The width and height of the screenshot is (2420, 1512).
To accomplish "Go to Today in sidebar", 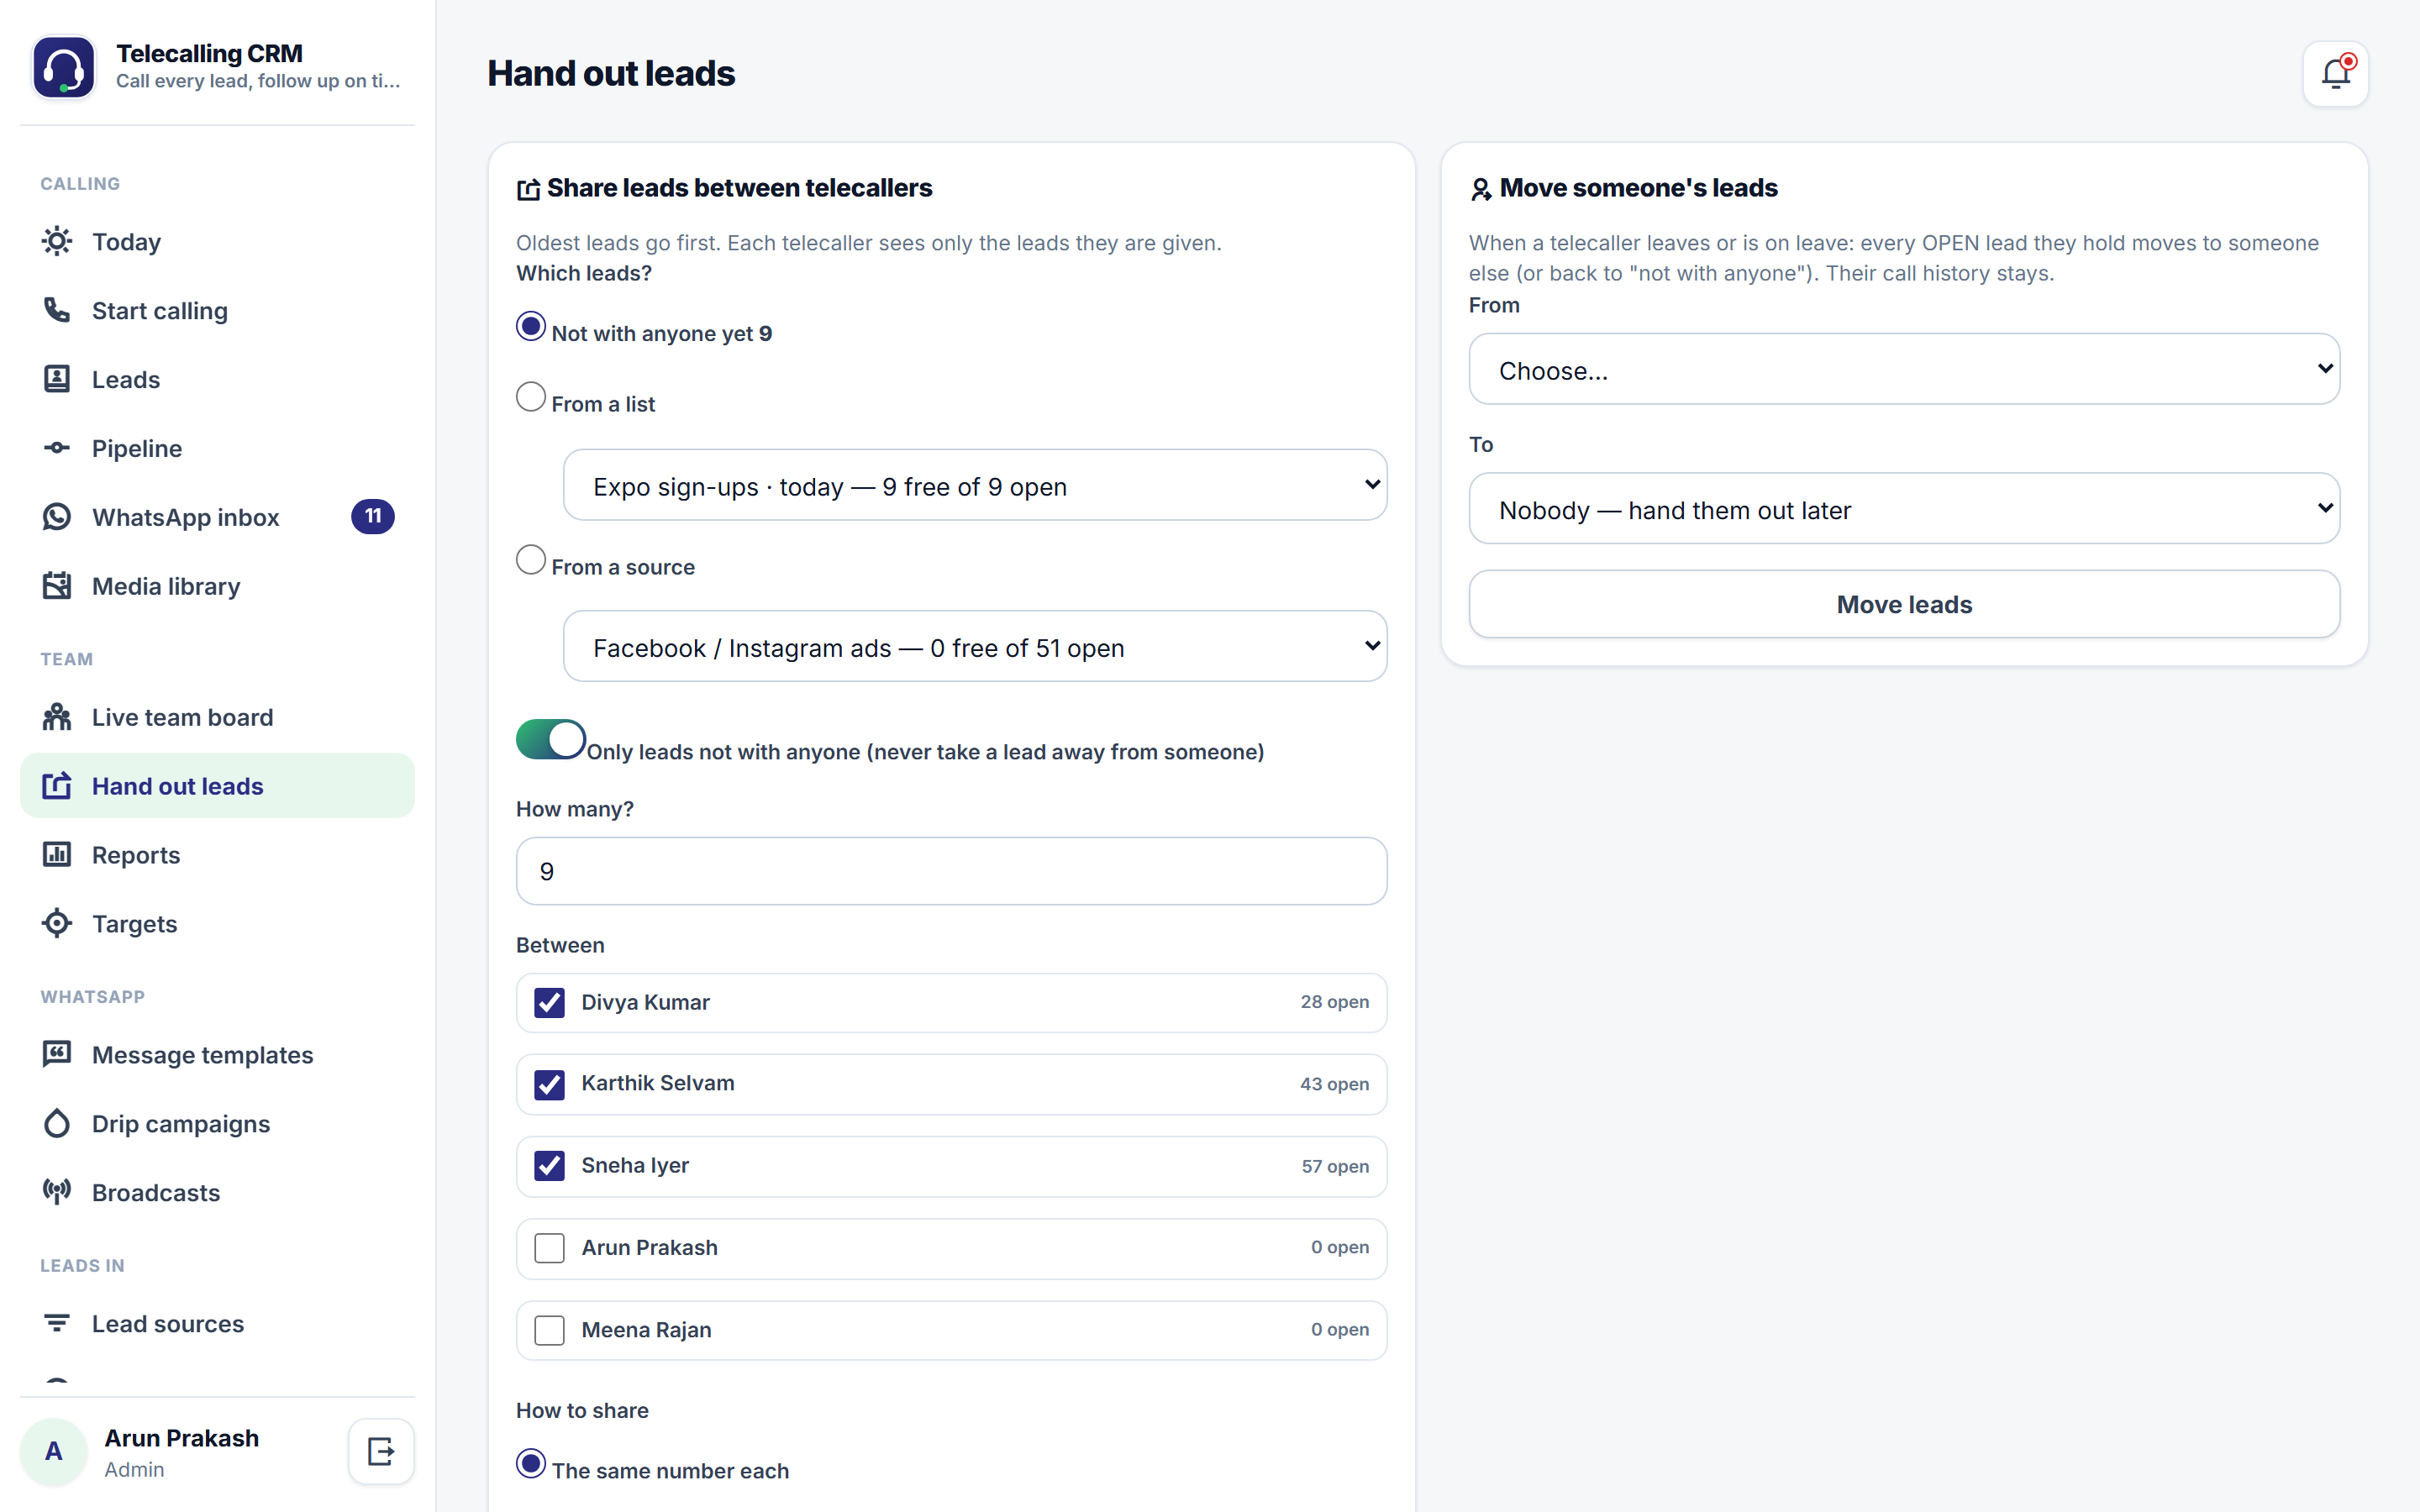I will tap(217, 241).
